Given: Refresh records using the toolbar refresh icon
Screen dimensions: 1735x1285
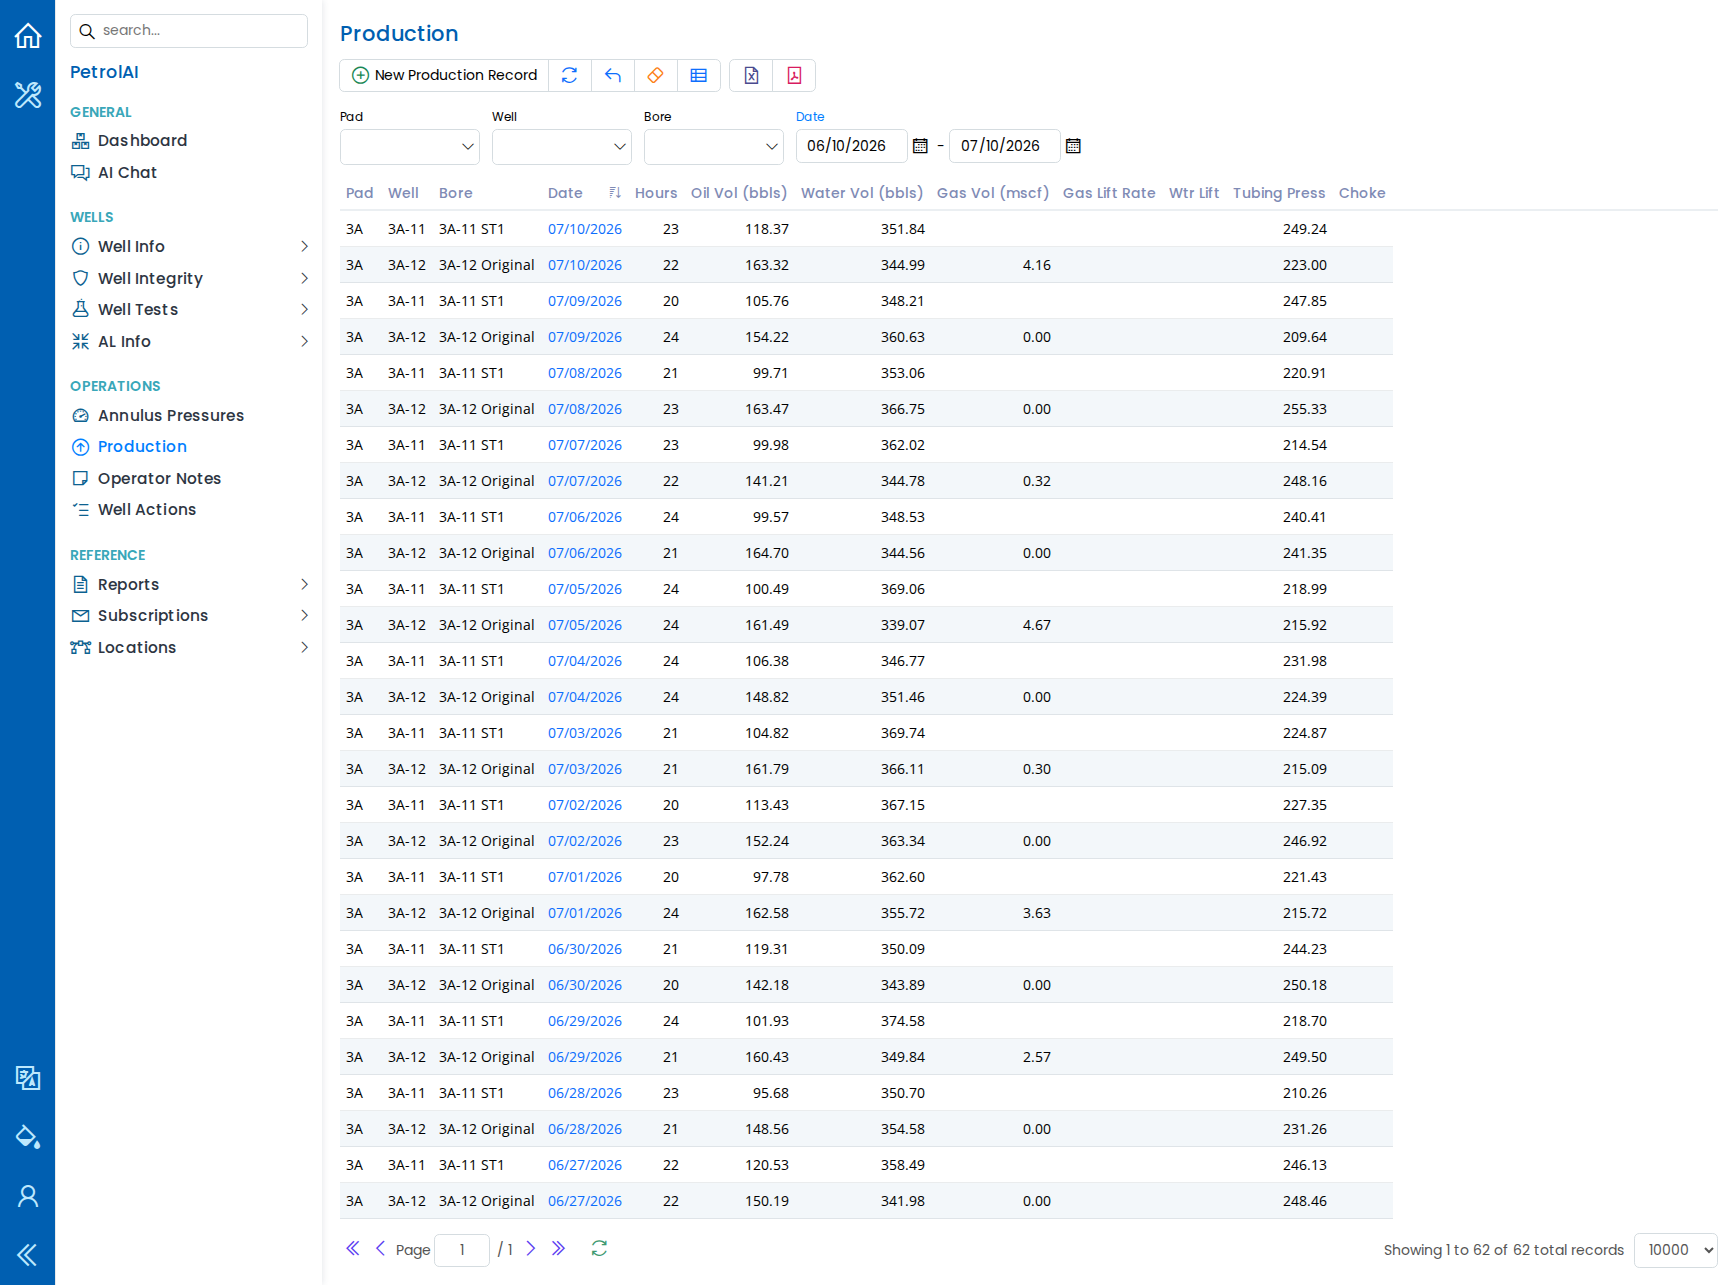Looking at the screenshot, I should (x=570, y=75).
